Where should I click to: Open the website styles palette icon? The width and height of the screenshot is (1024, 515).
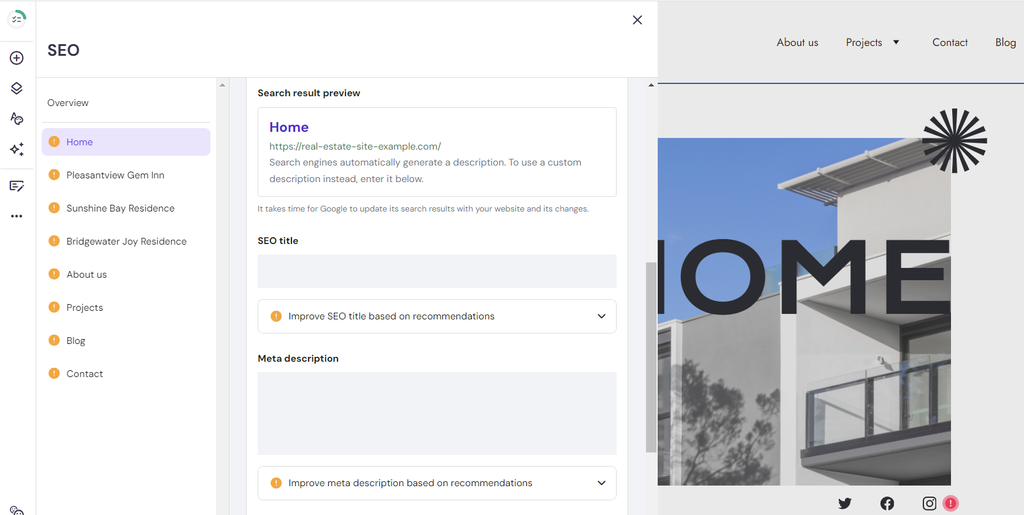pos(17,118)
